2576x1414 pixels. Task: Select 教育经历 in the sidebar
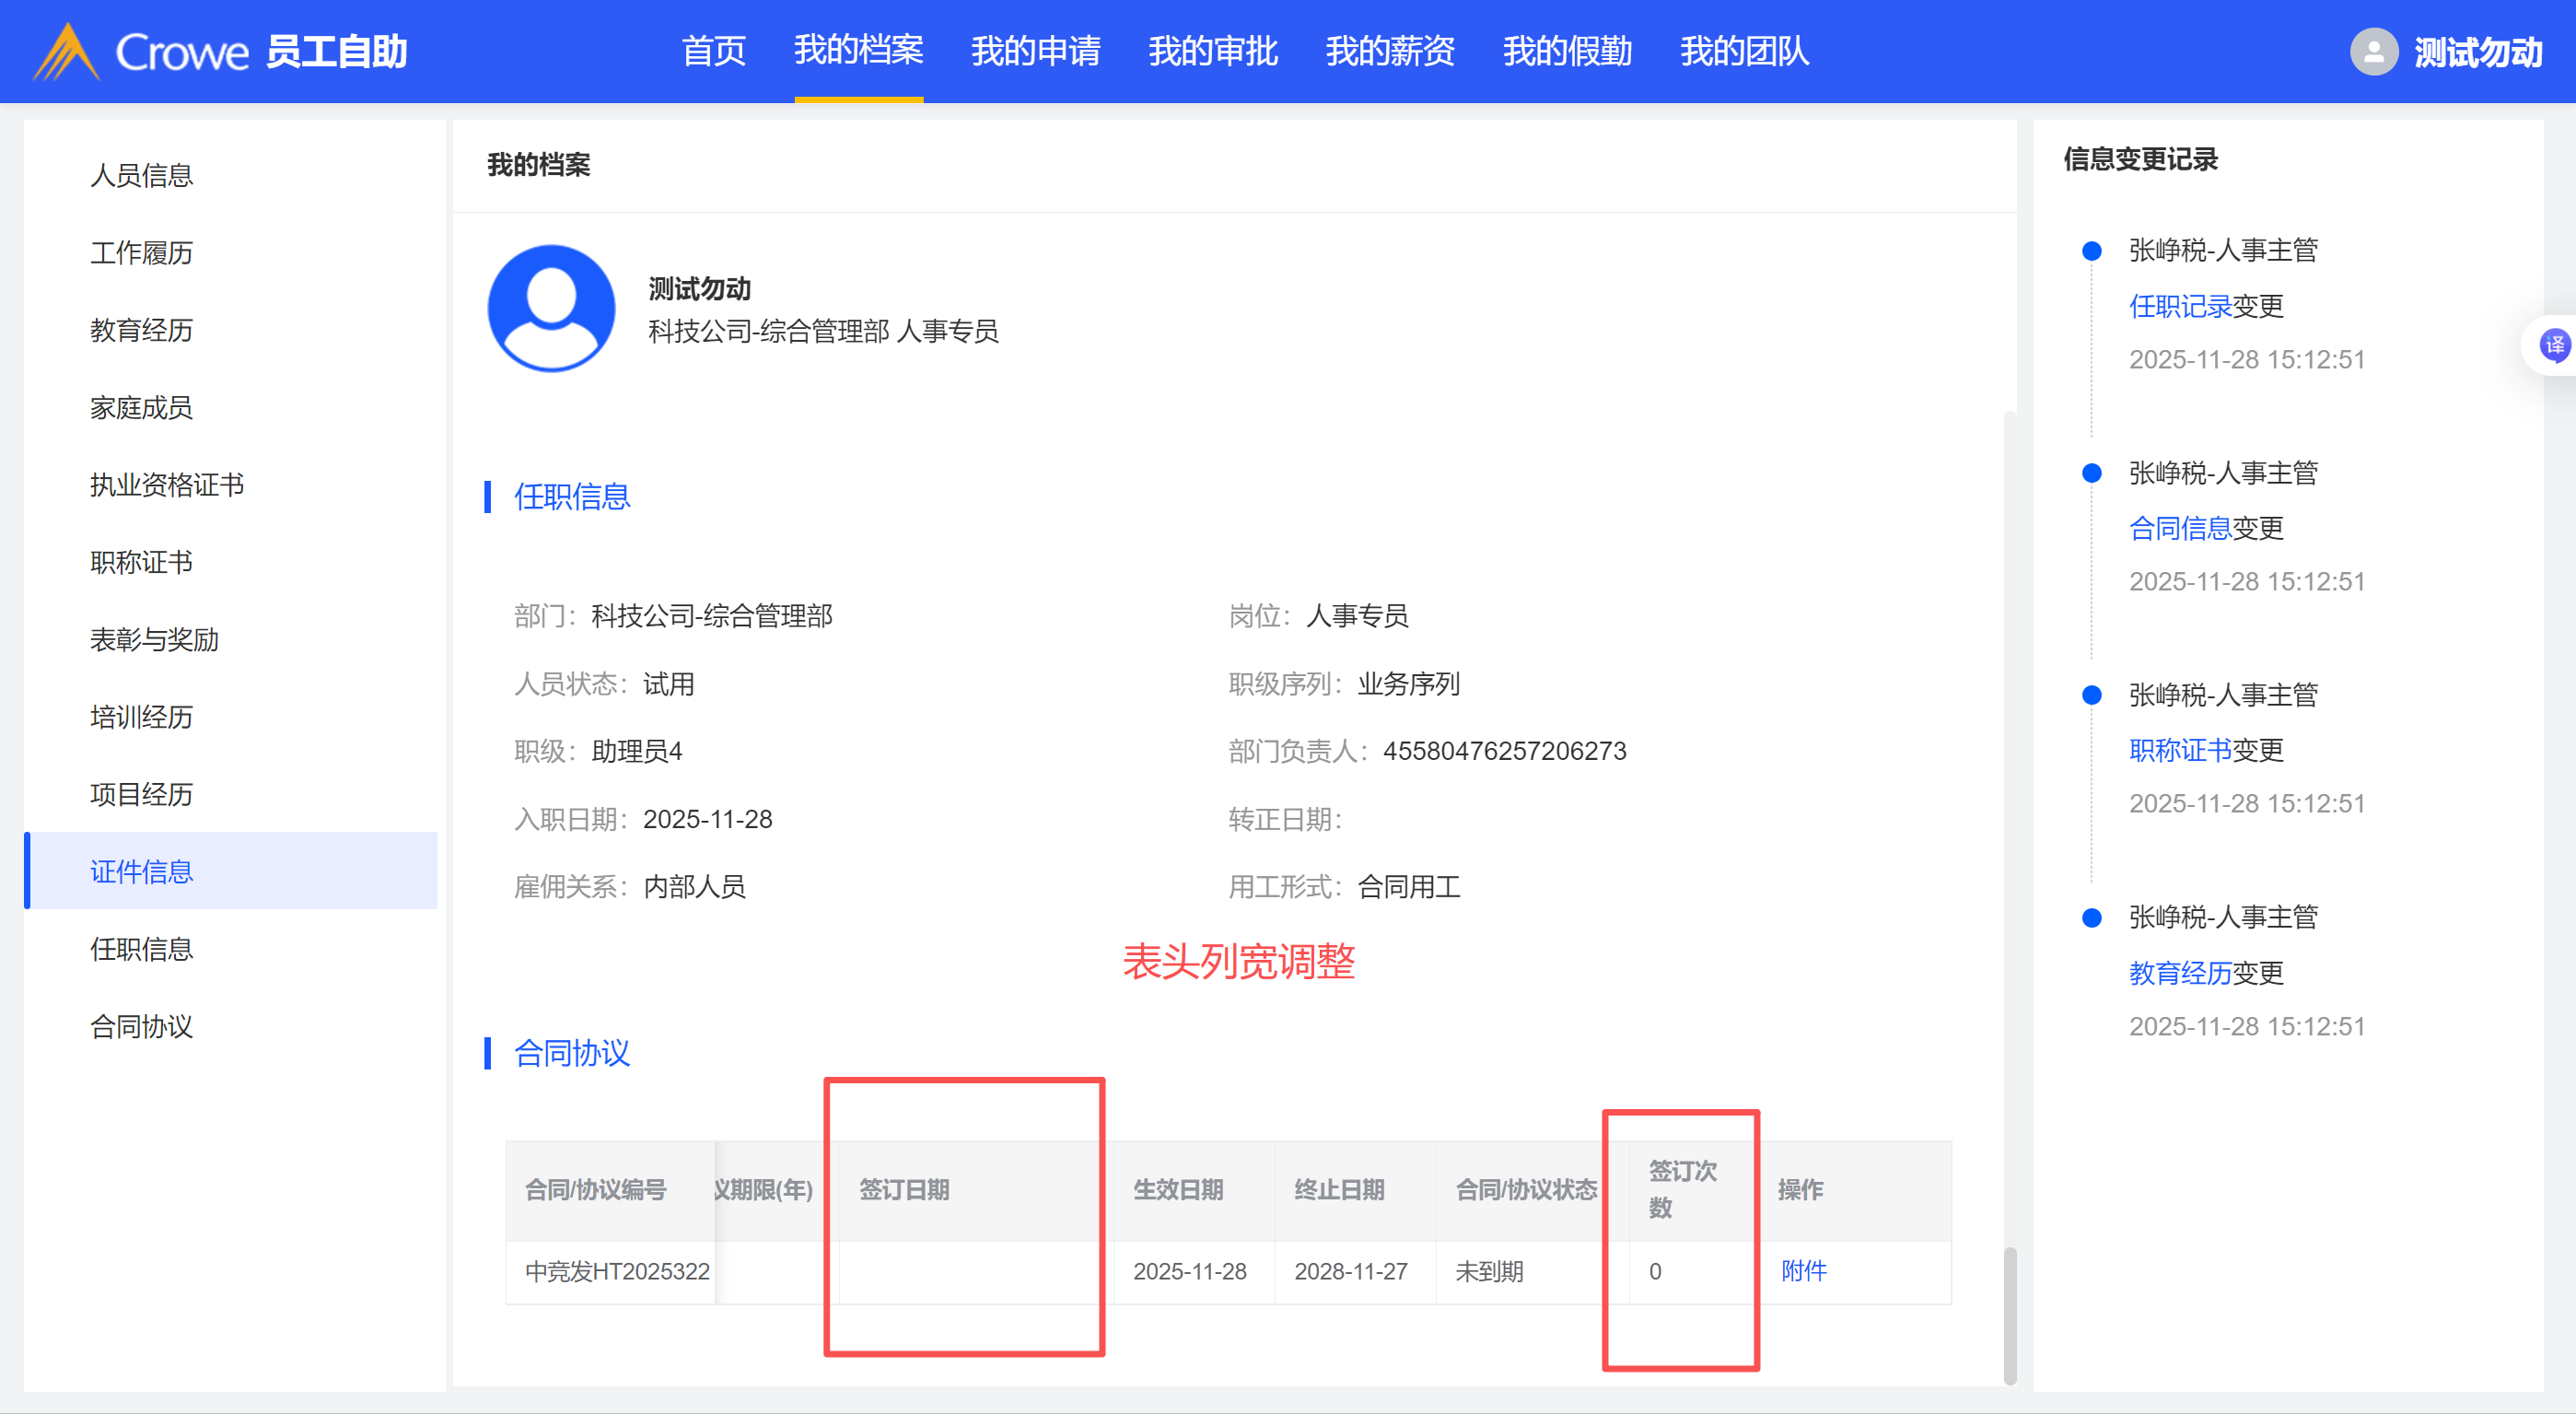point(141,330)
